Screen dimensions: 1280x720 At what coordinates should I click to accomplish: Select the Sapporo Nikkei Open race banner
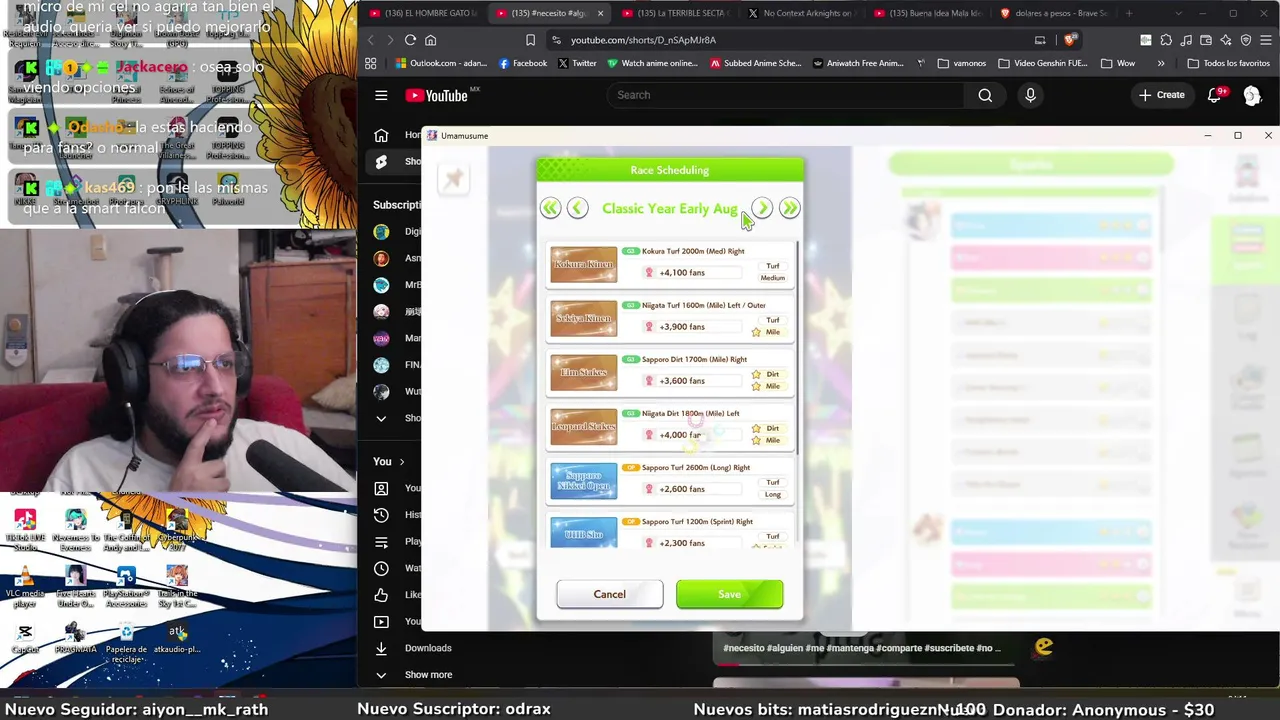tap(584, 481)
